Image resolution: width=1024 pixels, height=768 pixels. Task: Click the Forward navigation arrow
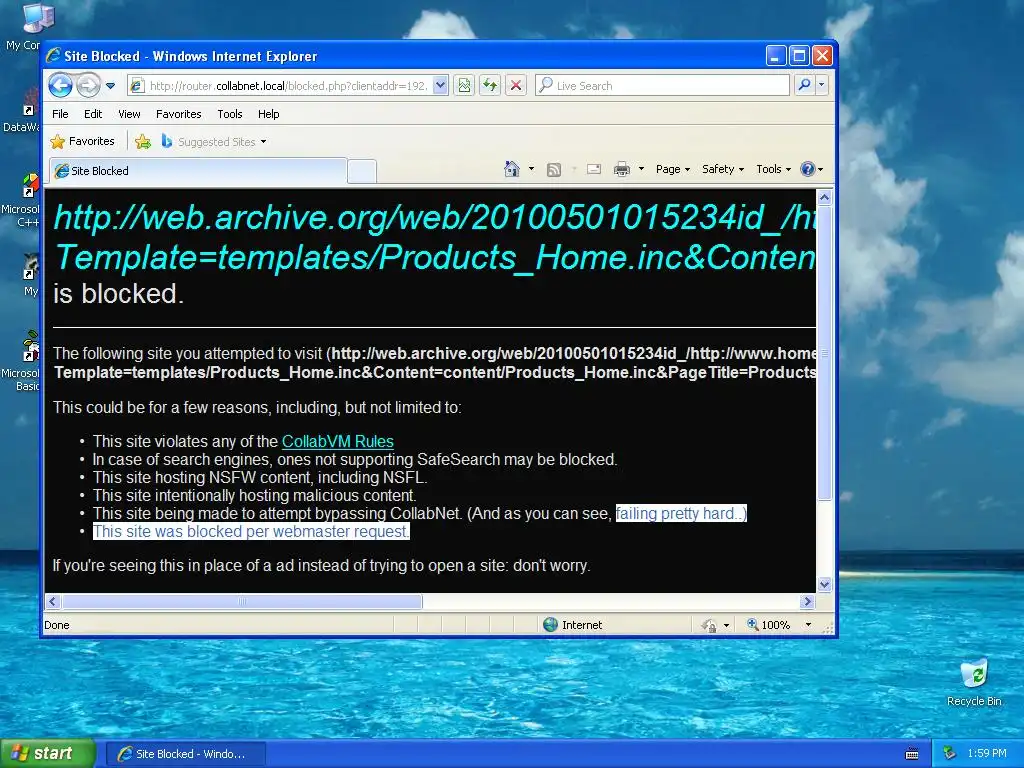(x=88, y=86)
